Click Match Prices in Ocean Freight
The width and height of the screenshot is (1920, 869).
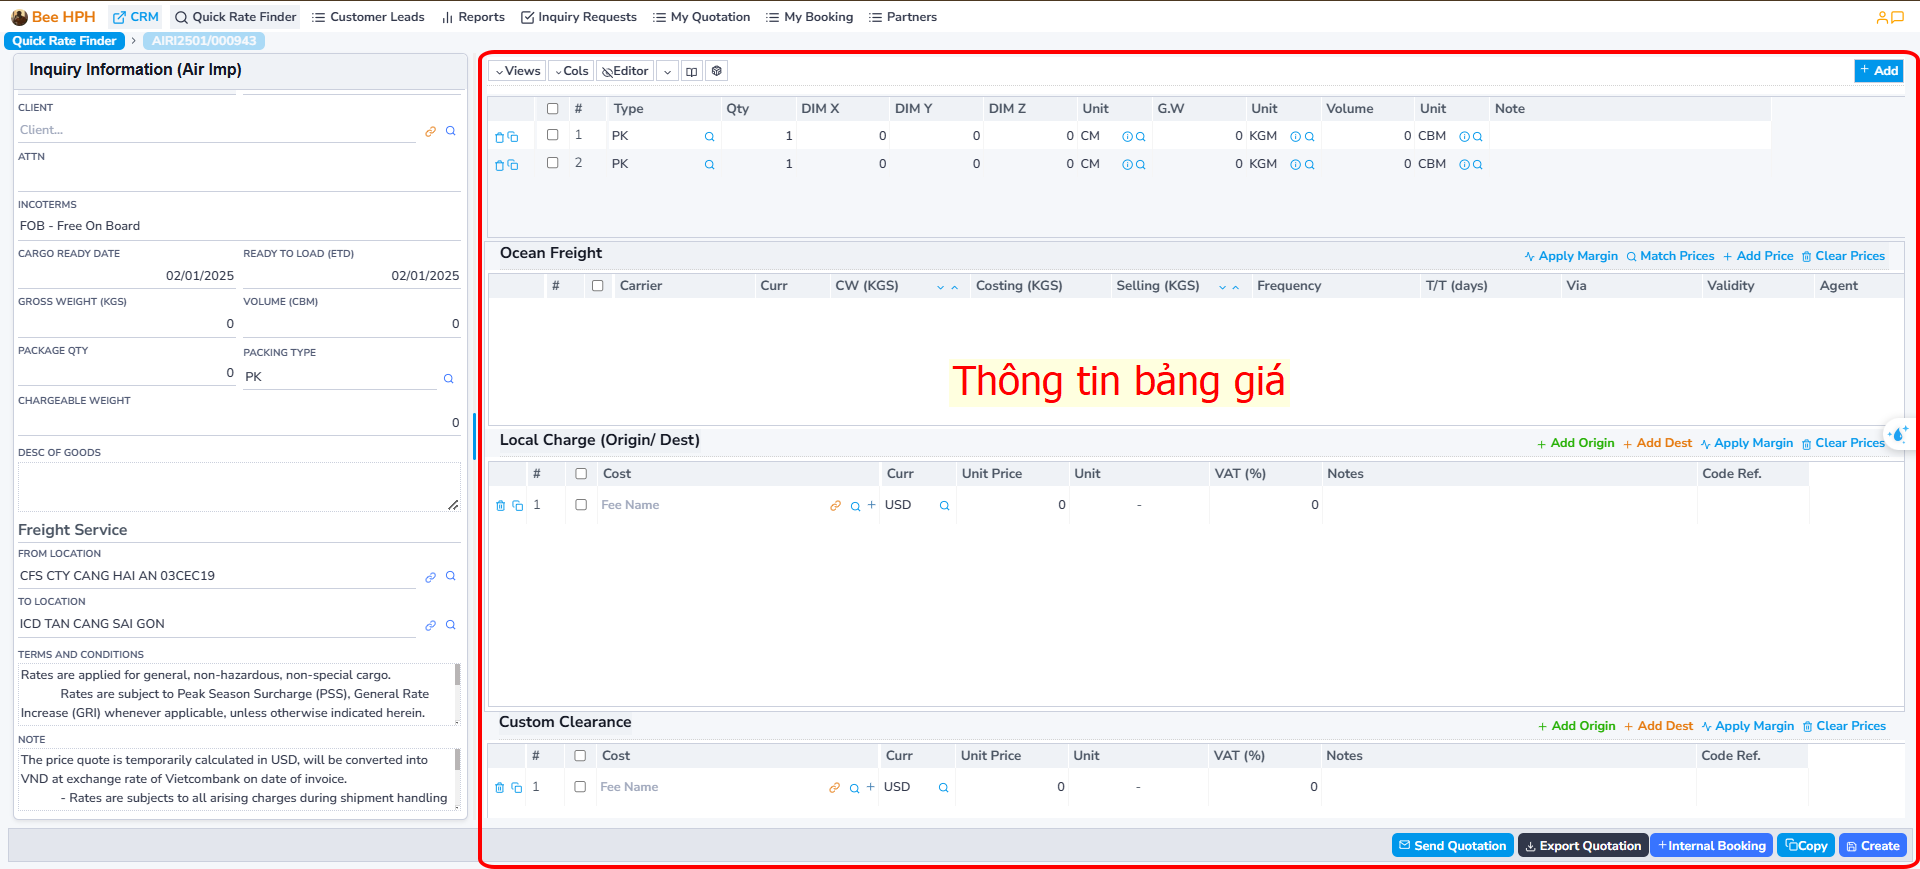pos(1670,256)
